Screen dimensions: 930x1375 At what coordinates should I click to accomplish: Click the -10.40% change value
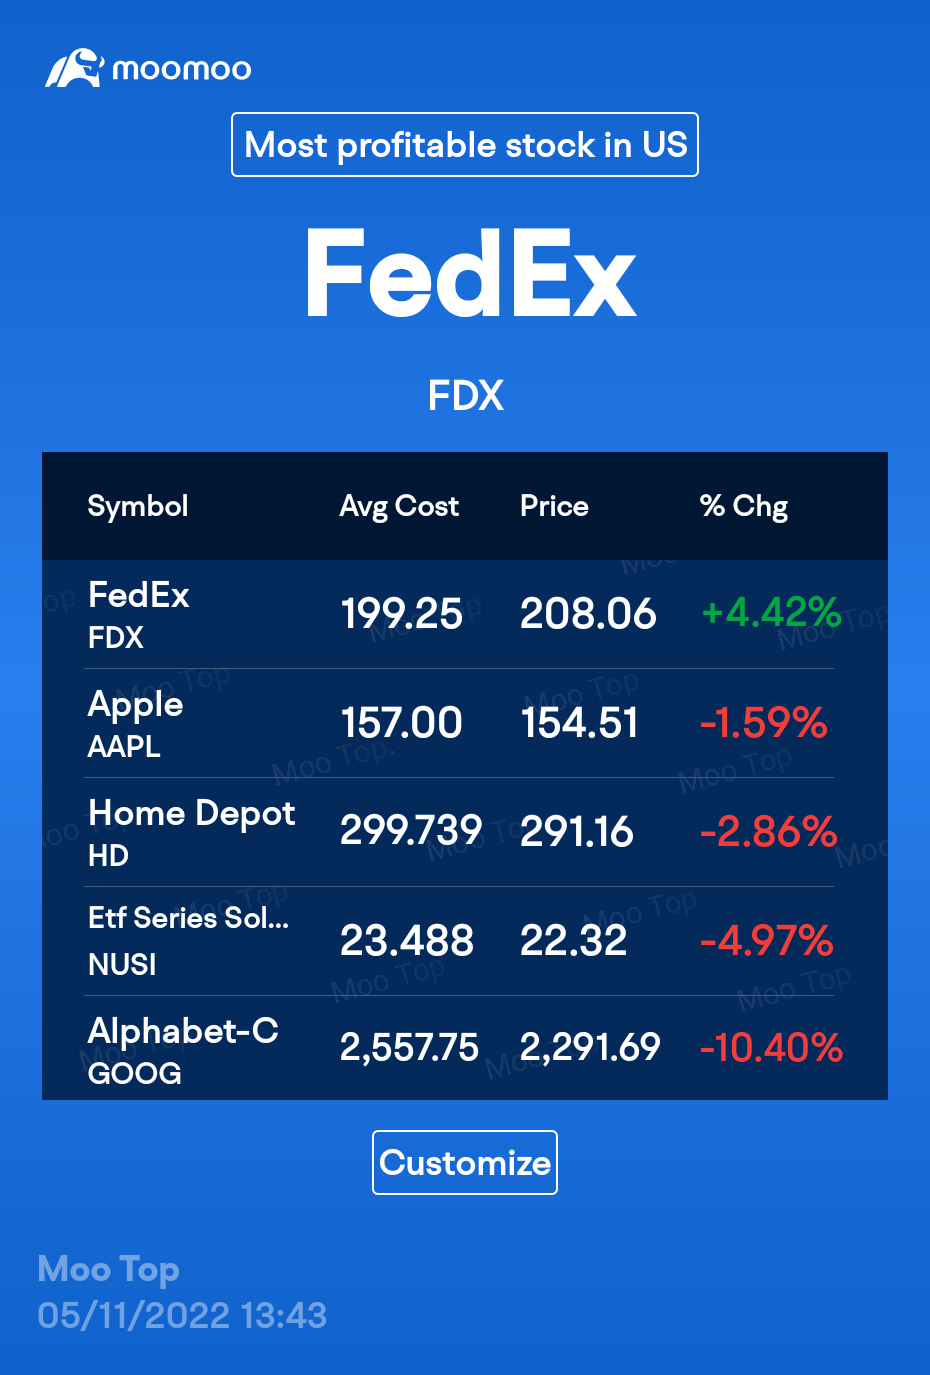tap(771, 1048)
